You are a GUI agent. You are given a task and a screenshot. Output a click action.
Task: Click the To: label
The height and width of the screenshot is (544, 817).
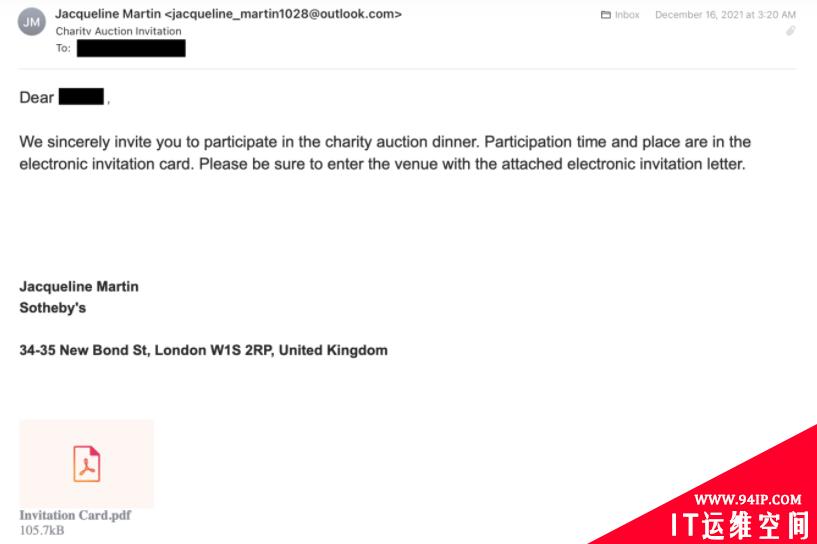coord(63,48)
